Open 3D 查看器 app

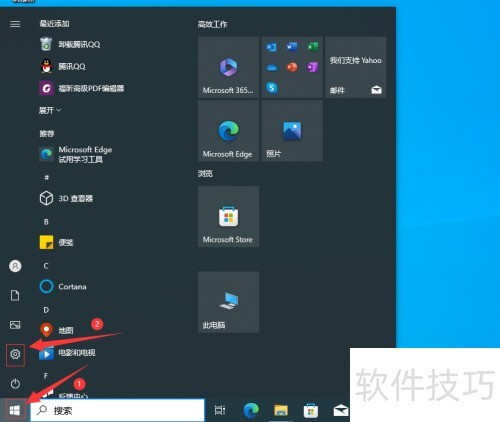66,198
